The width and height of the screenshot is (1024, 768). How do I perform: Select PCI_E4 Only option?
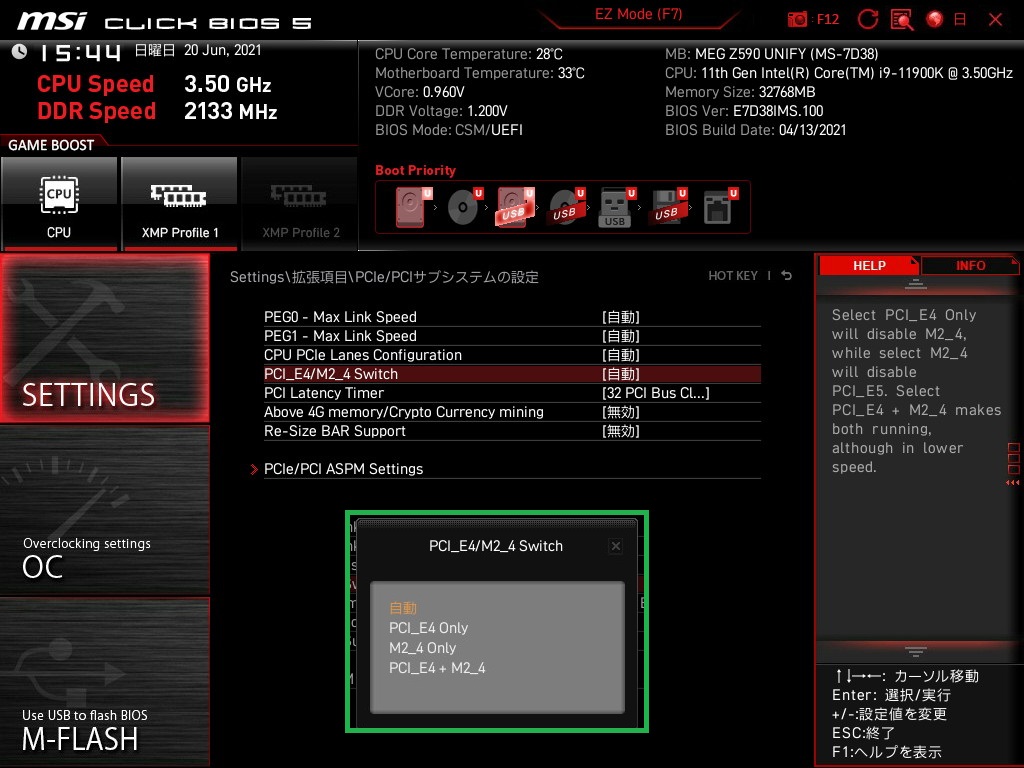pos(428,628)
